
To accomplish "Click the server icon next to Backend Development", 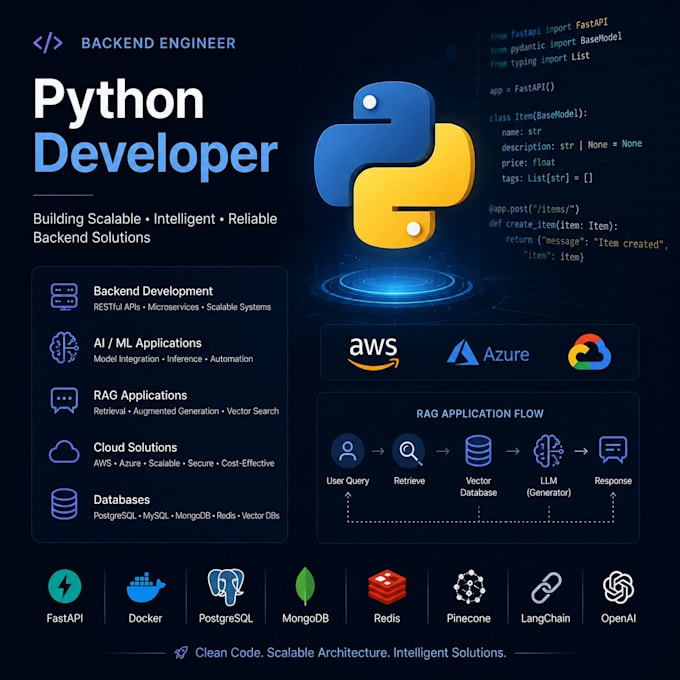I will tap(64, 297).
